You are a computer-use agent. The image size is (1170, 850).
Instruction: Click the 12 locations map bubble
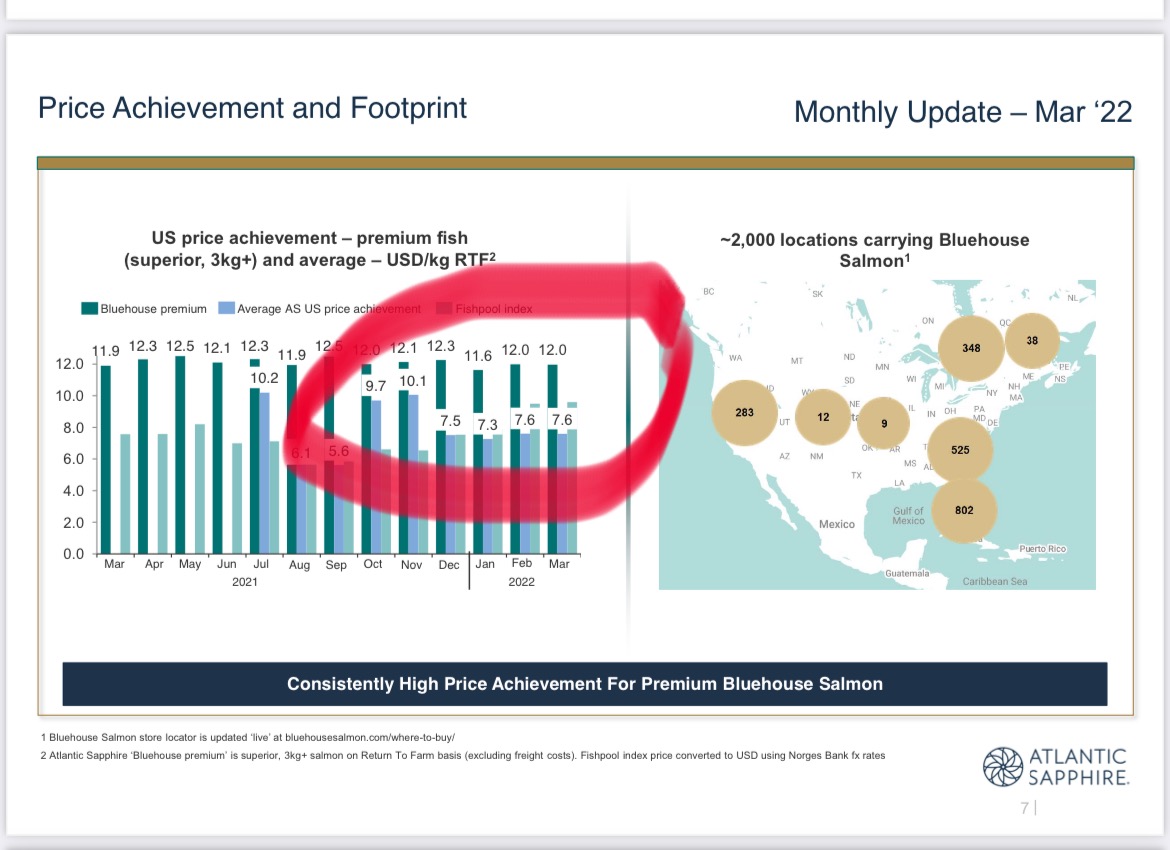tap(823, 416)
